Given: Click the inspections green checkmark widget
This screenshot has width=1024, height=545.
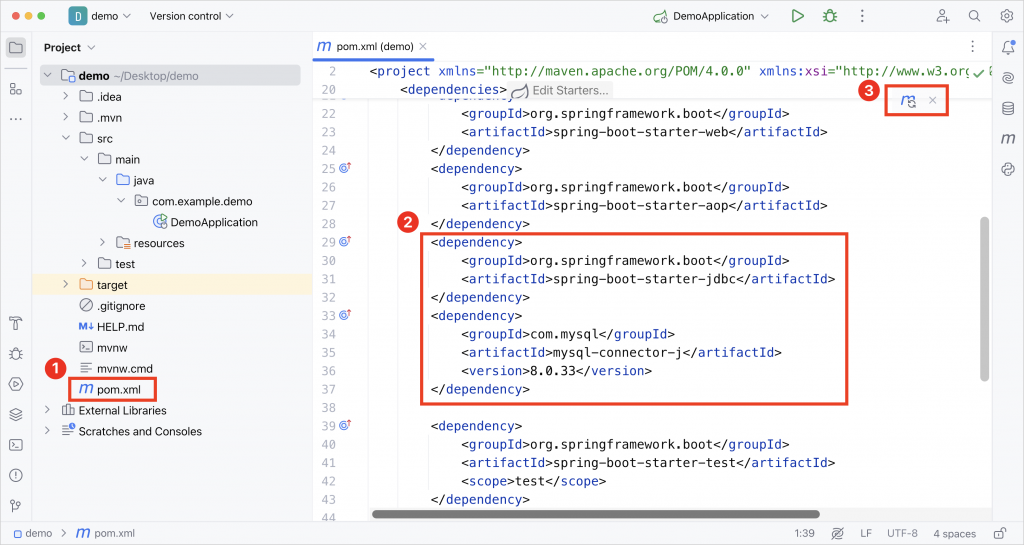Looking at the screenshot, I should 978,73.
